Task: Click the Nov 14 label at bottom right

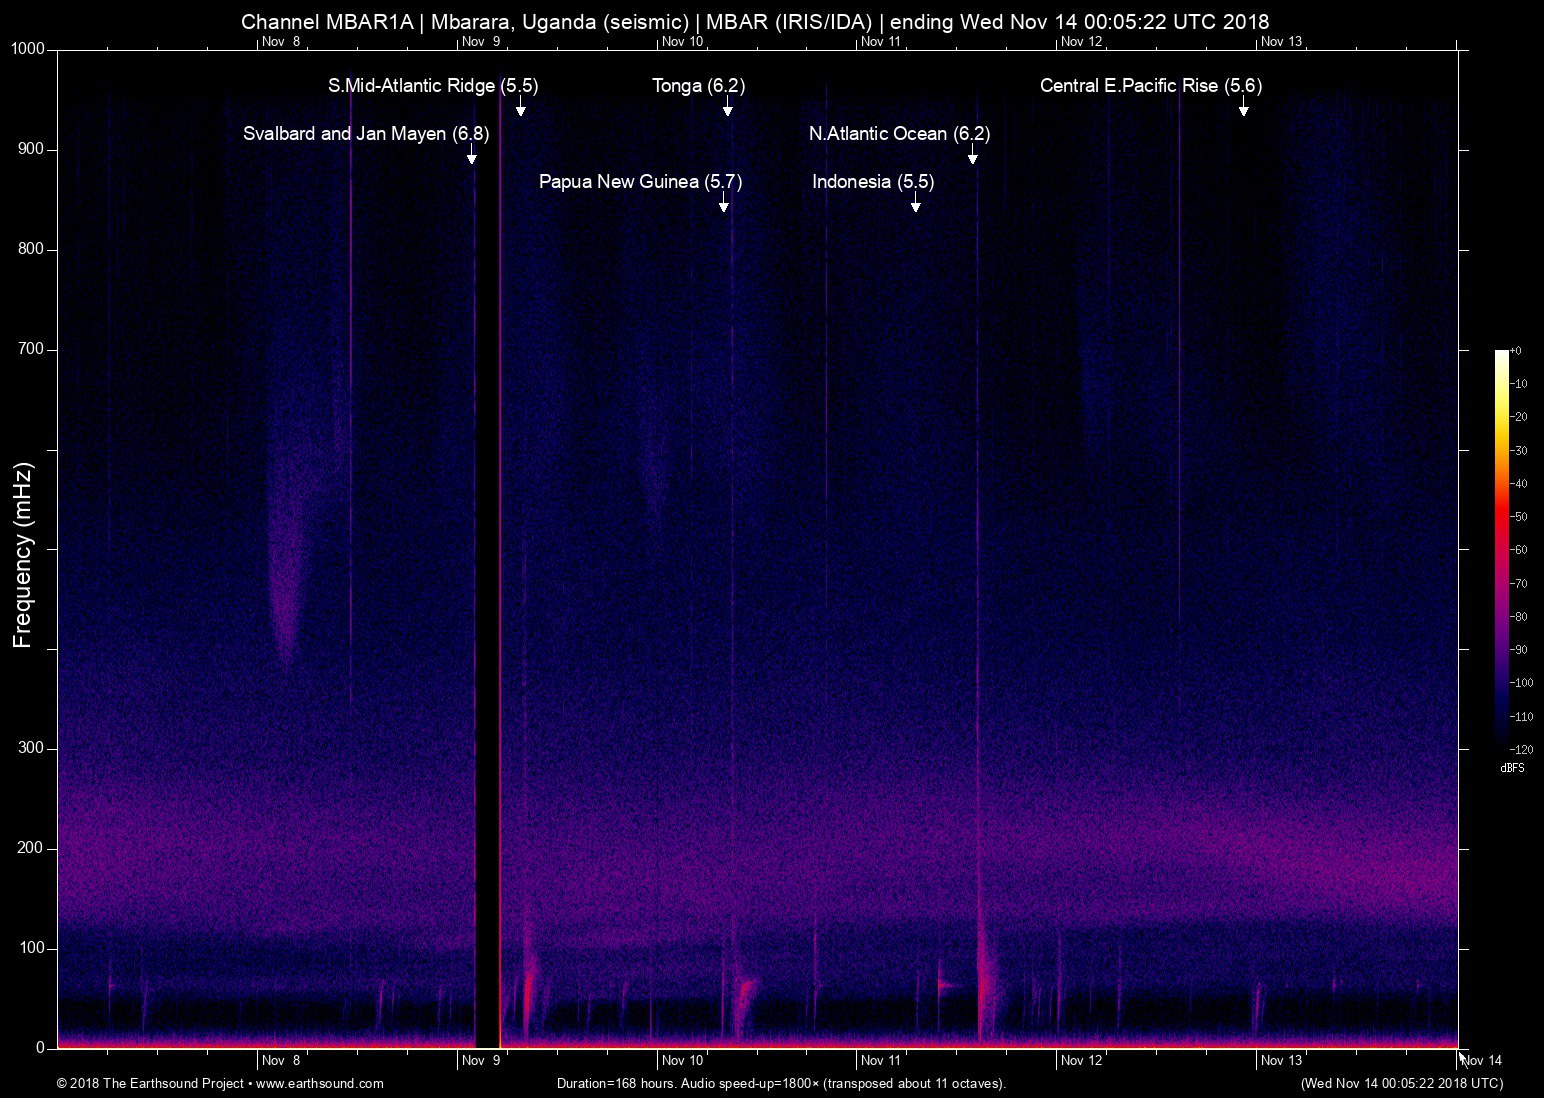Action: pos(1481,1061)
